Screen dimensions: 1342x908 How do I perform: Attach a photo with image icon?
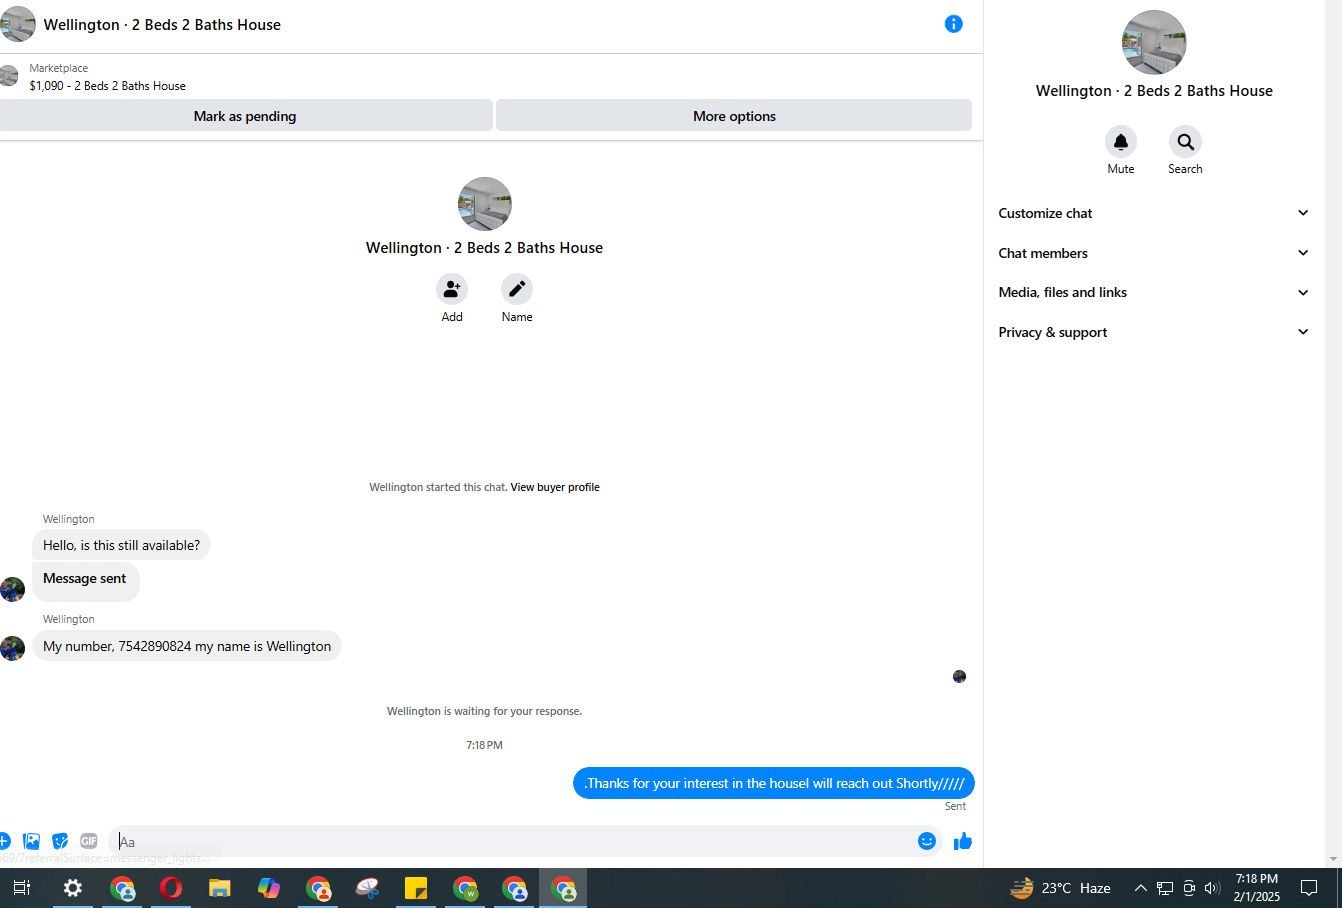(32, 841)
